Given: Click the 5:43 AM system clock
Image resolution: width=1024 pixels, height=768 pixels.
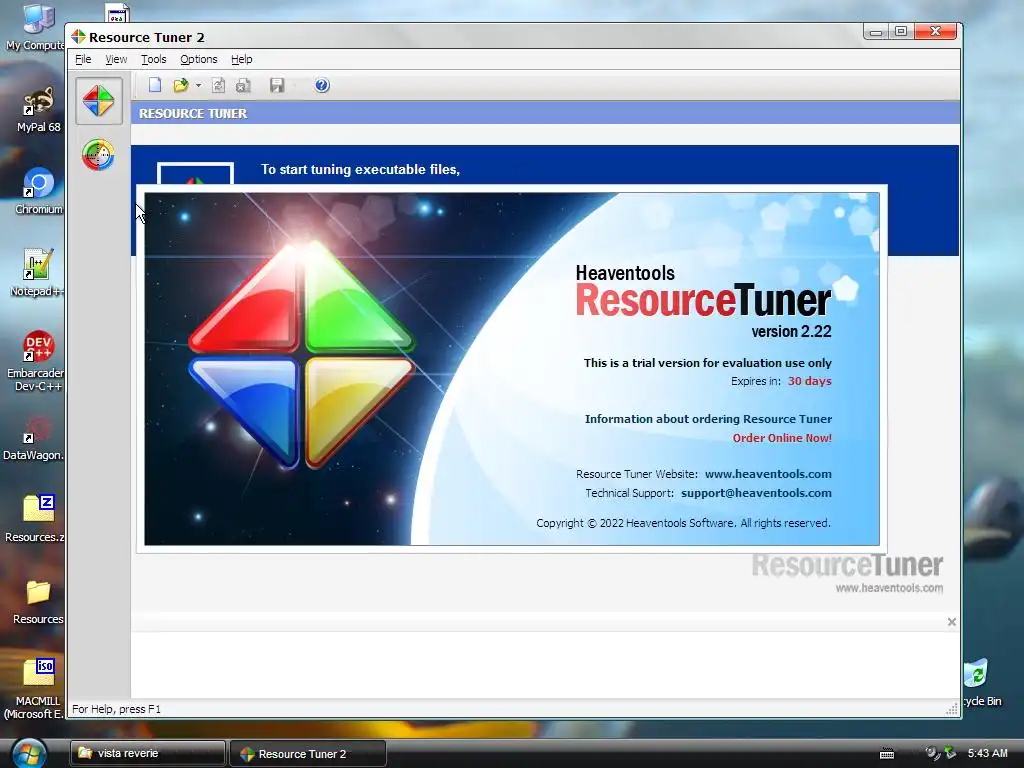Looking at the screenshot, I should [987, 753].
